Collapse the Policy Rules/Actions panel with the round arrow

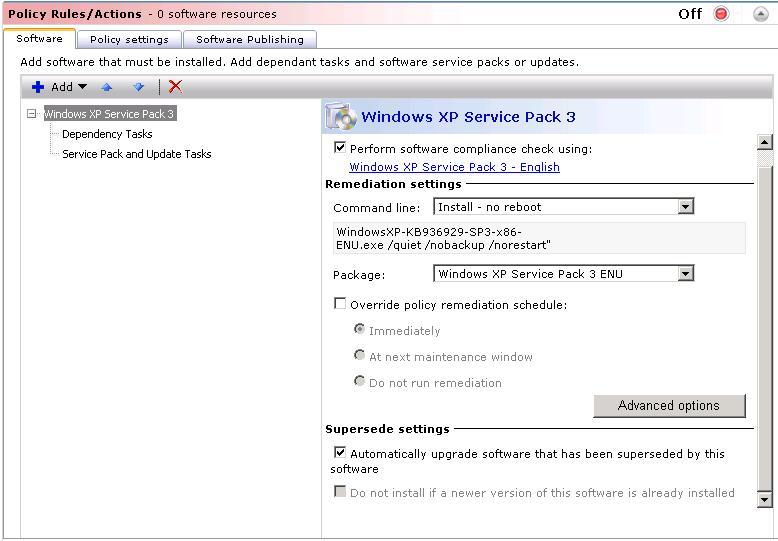pos(760,14)
